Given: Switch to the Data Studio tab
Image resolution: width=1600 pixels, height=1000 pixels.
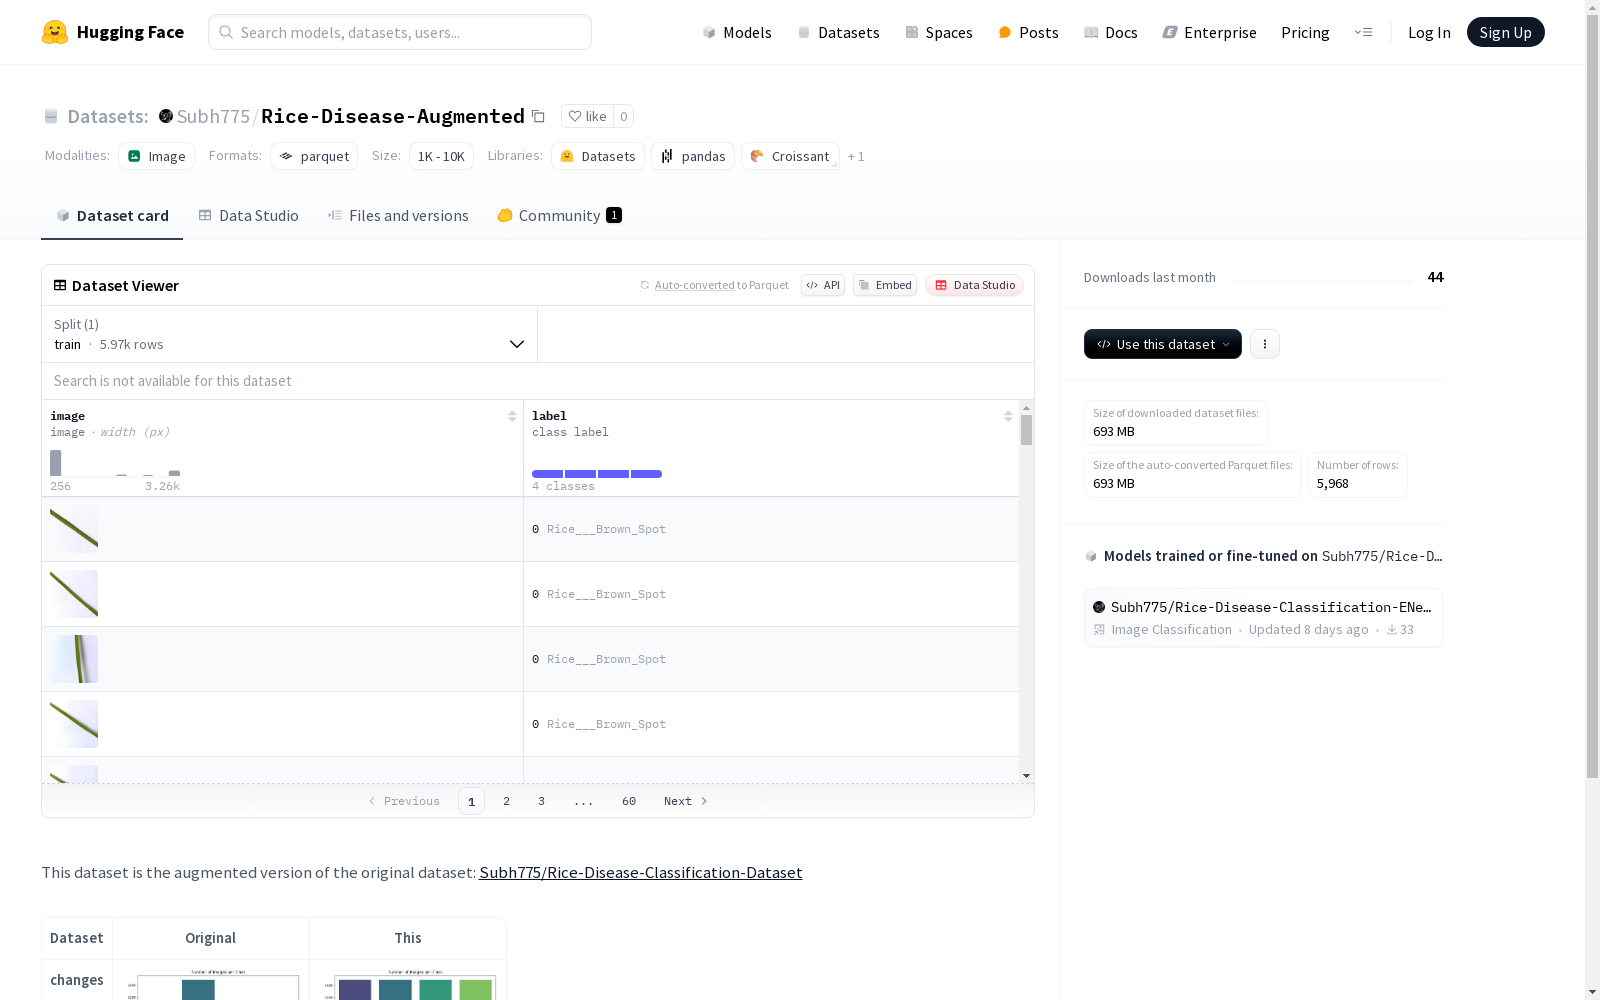Looking at the screenshot, I should pos(248,216).
